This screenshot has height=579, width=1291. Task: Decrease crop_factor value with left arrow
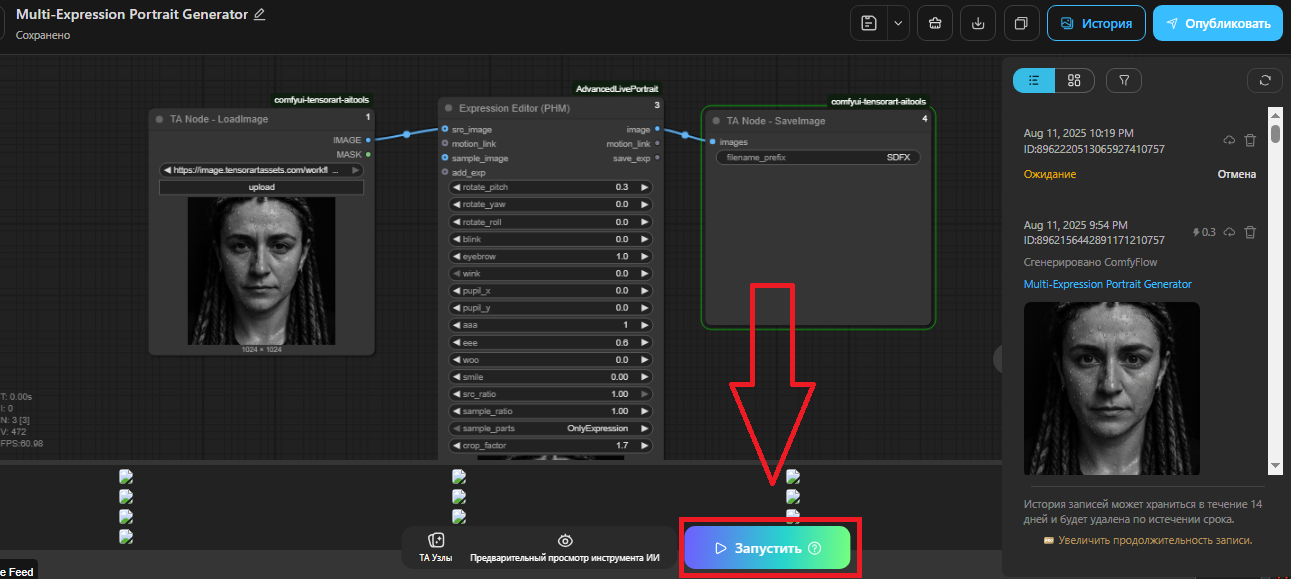pyautogui.click(x=457, y=445)
